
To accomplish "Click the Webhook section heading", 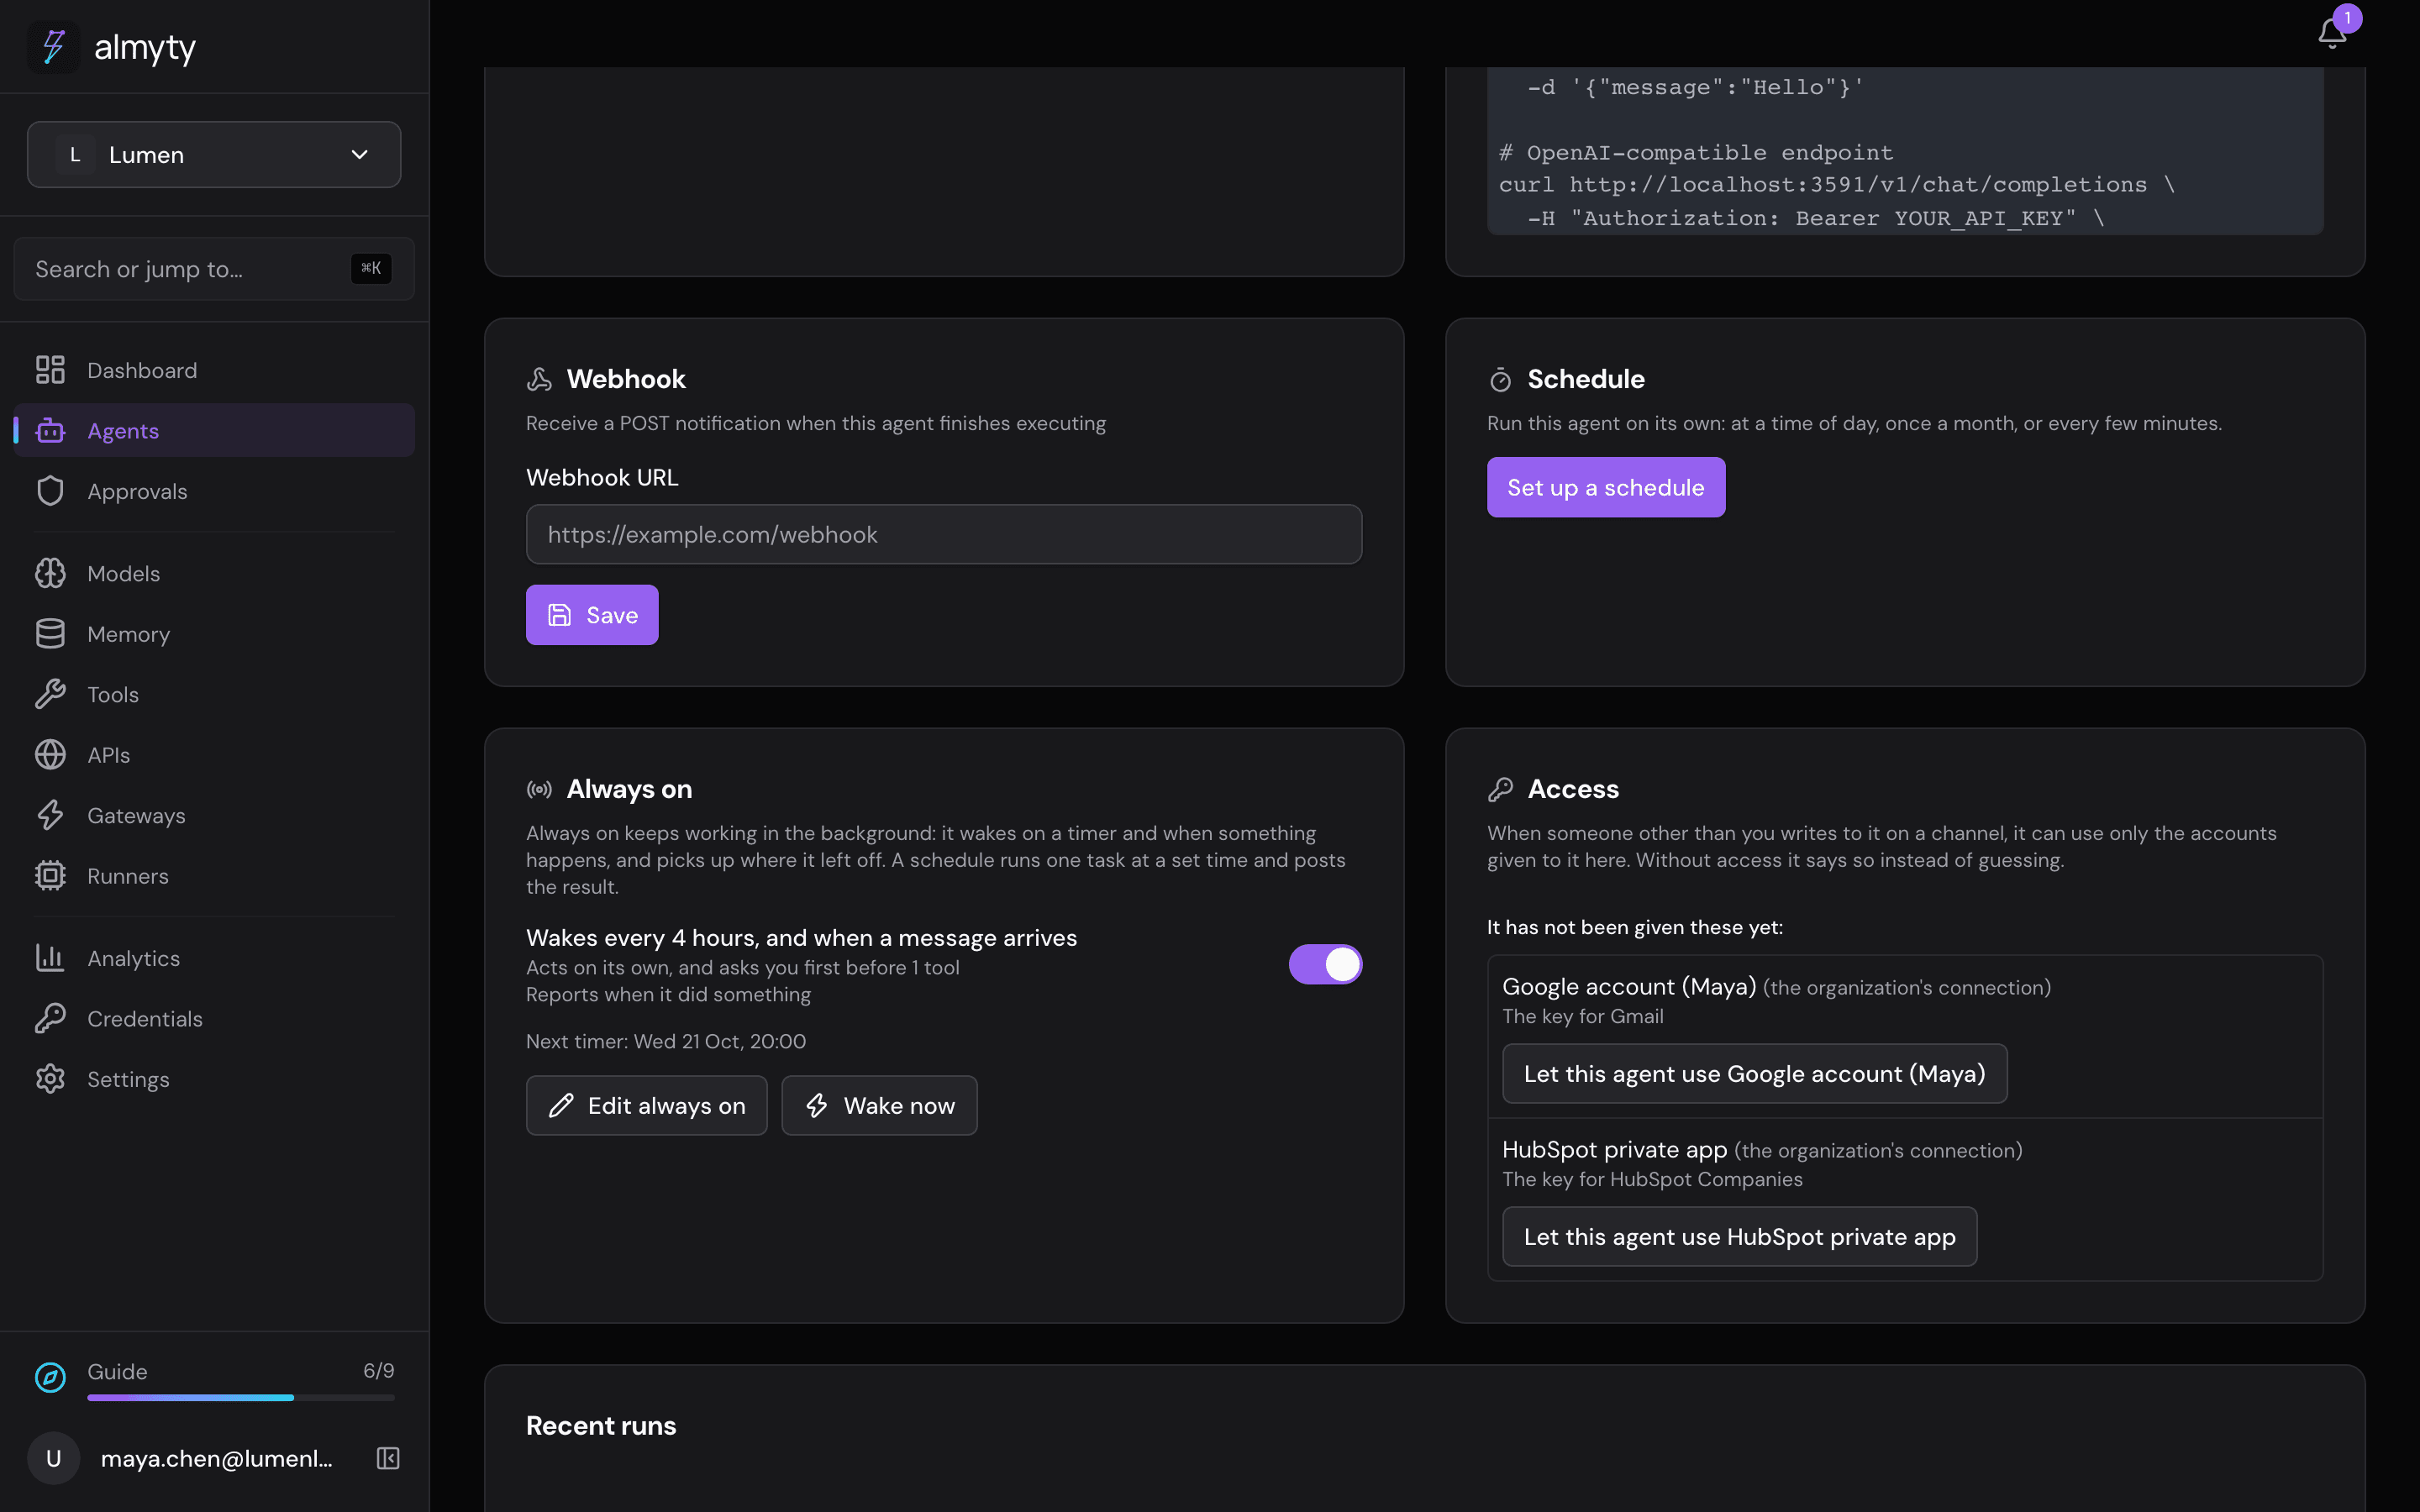I will pos(626,379).
